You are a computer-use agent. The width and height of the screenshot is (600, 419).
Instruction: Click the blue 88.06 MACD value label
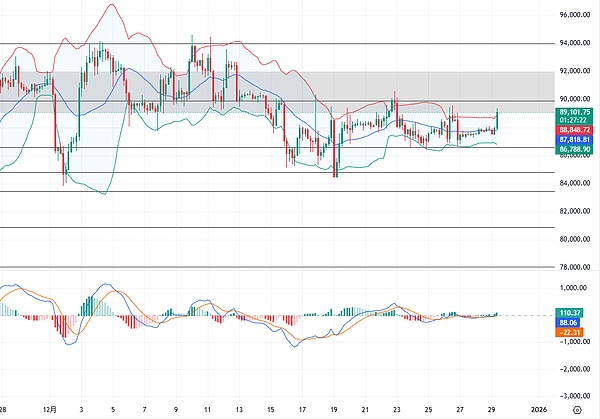(x=570, y=323)
